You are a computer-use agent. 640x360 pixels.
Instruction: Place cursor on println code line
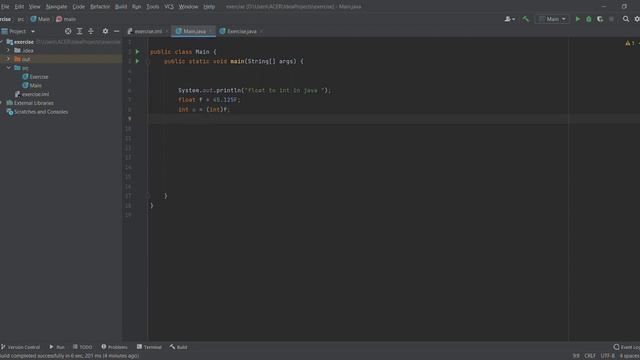254,90
